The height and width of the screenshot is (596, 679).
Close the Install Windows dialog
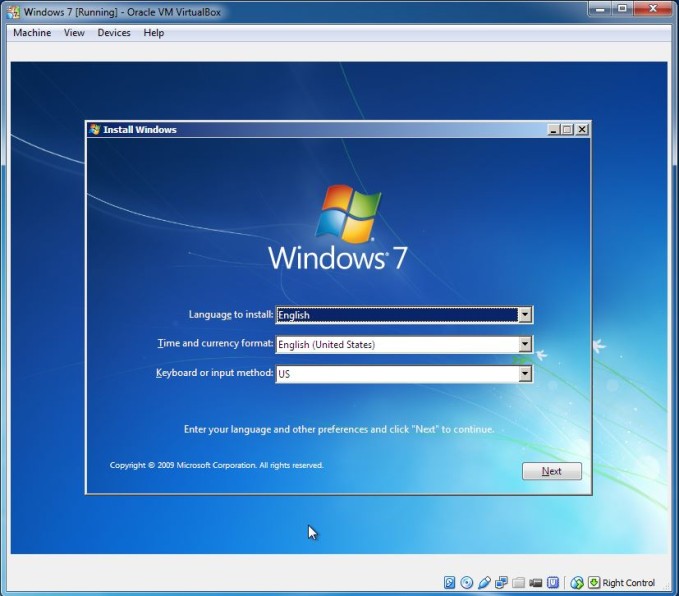click(582, 130)
